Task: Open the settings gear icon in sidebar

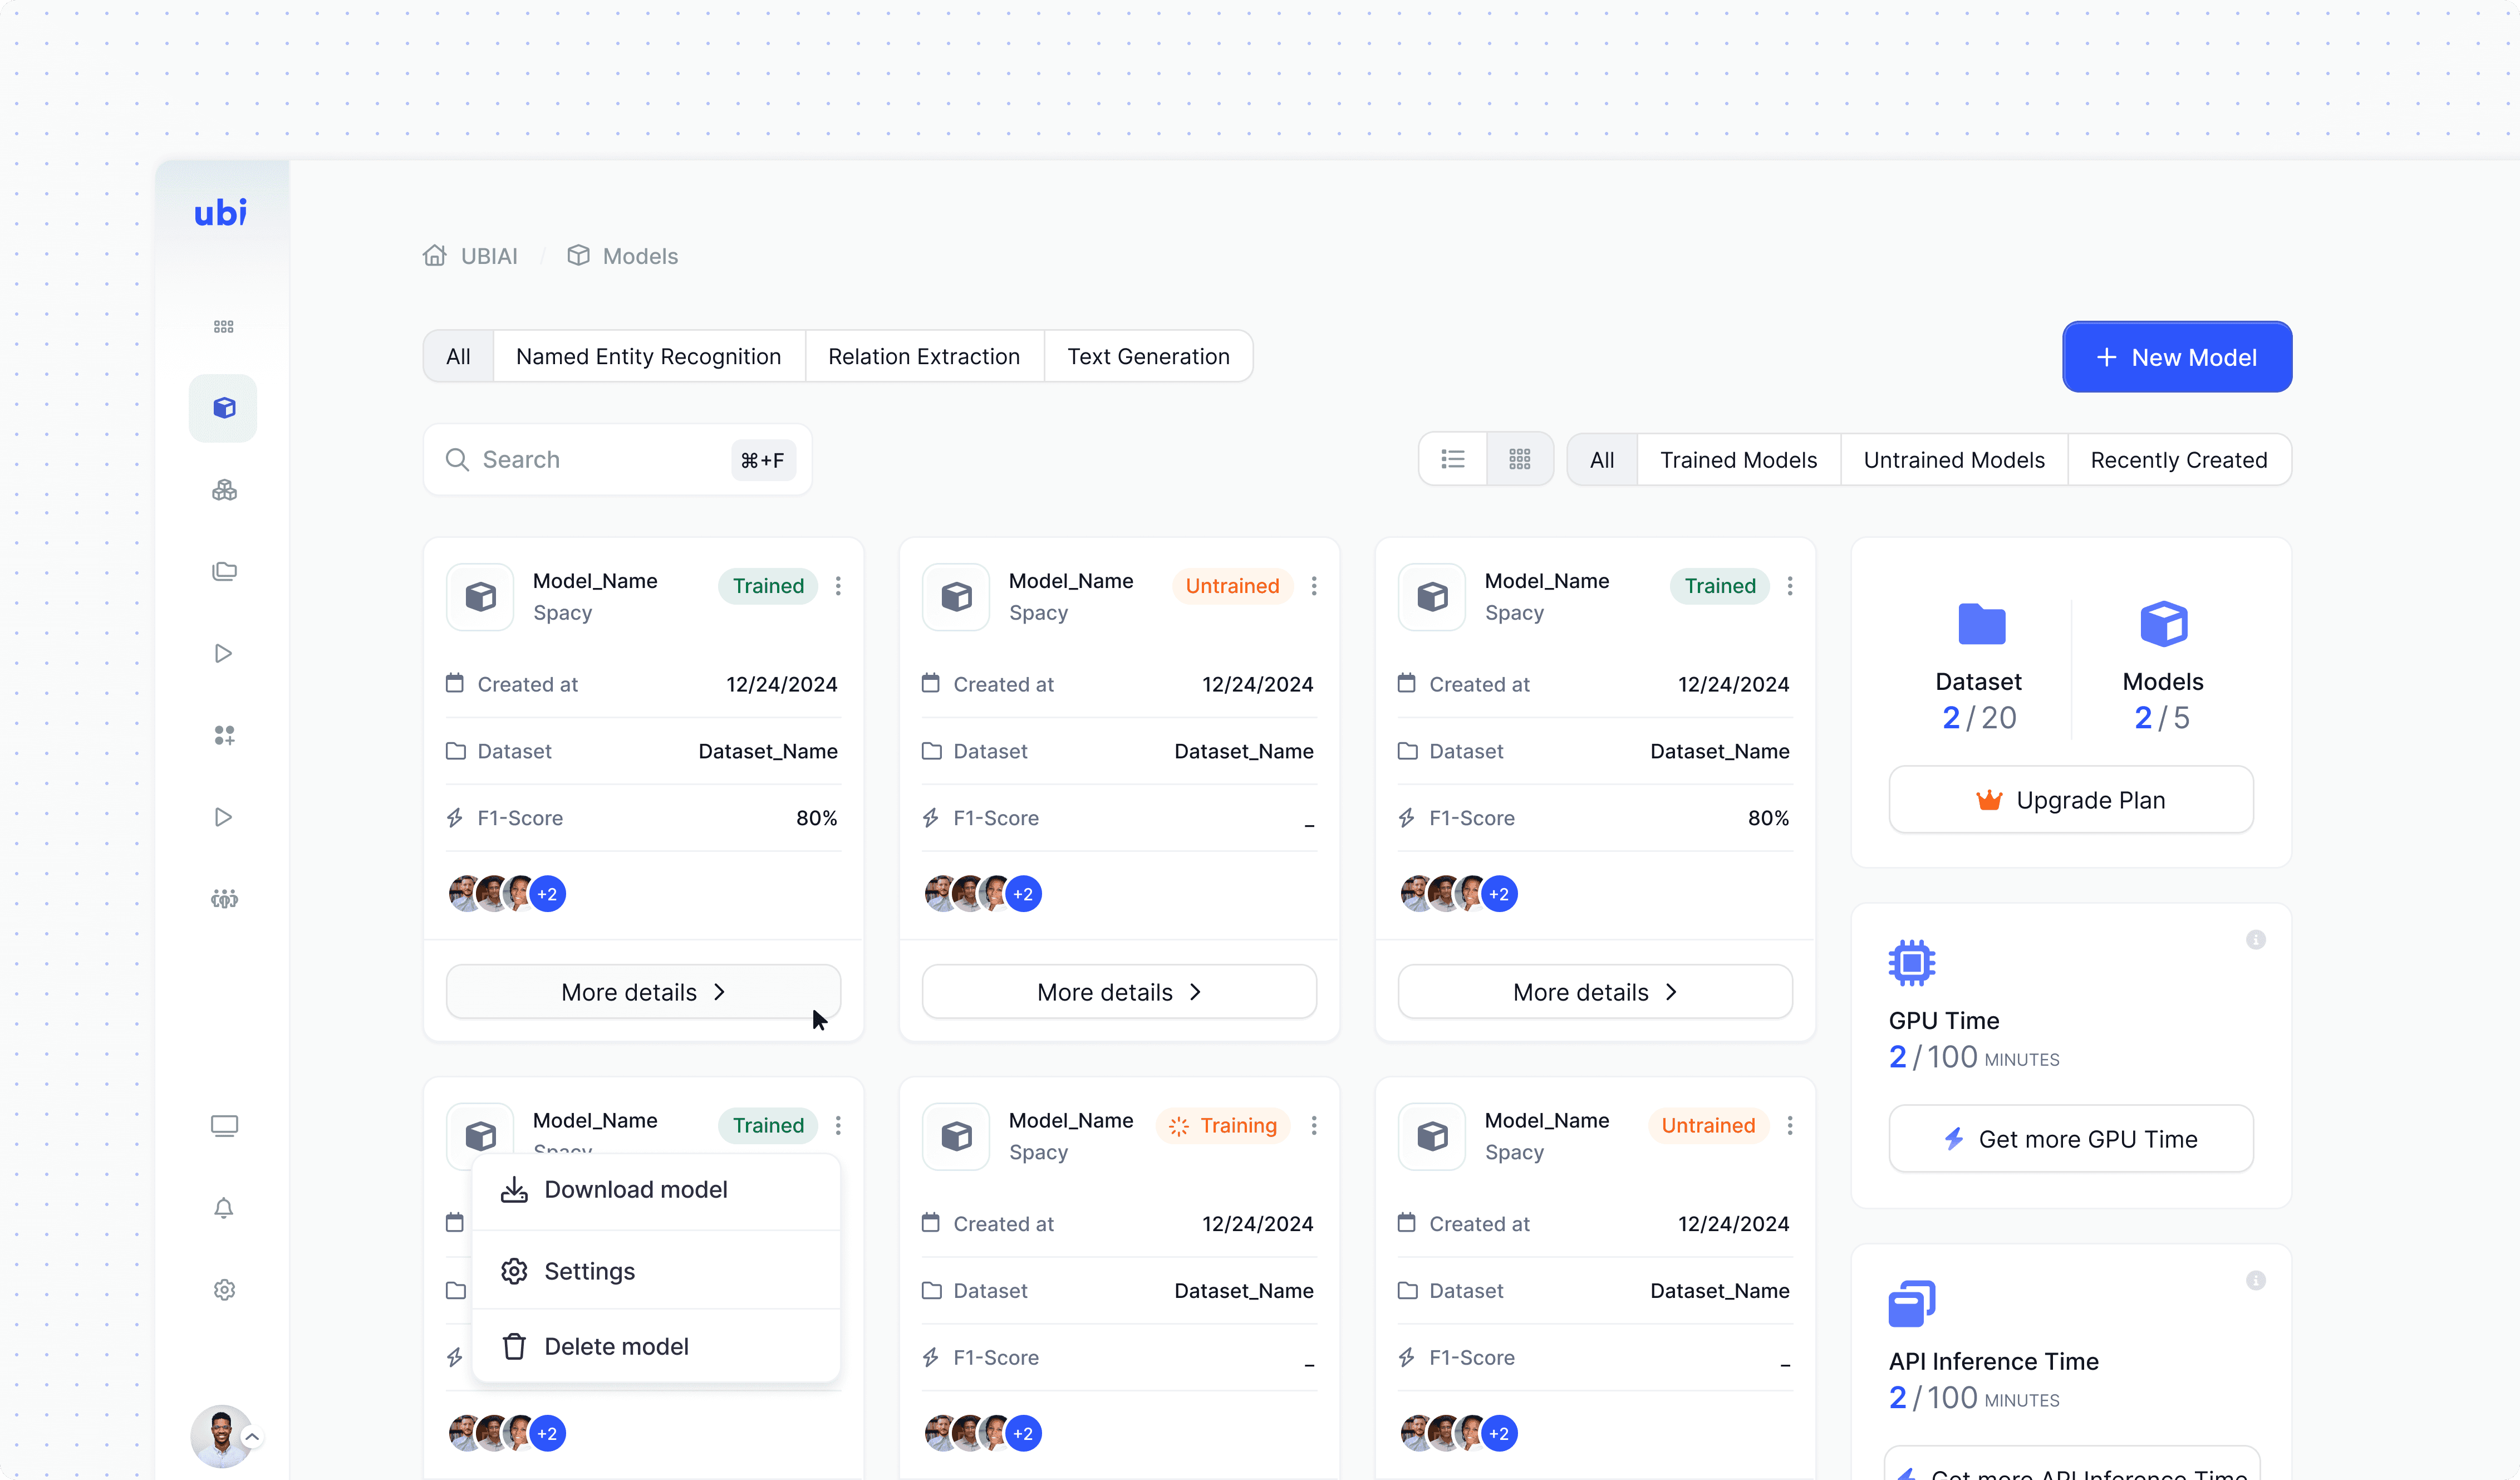Action: [223, 1290]
